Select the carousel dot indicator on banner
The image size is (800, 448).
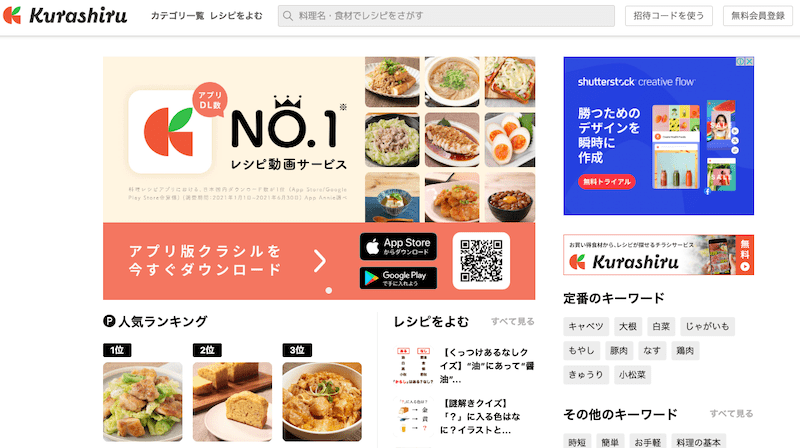pyautogui.click(x=329, y=290)
